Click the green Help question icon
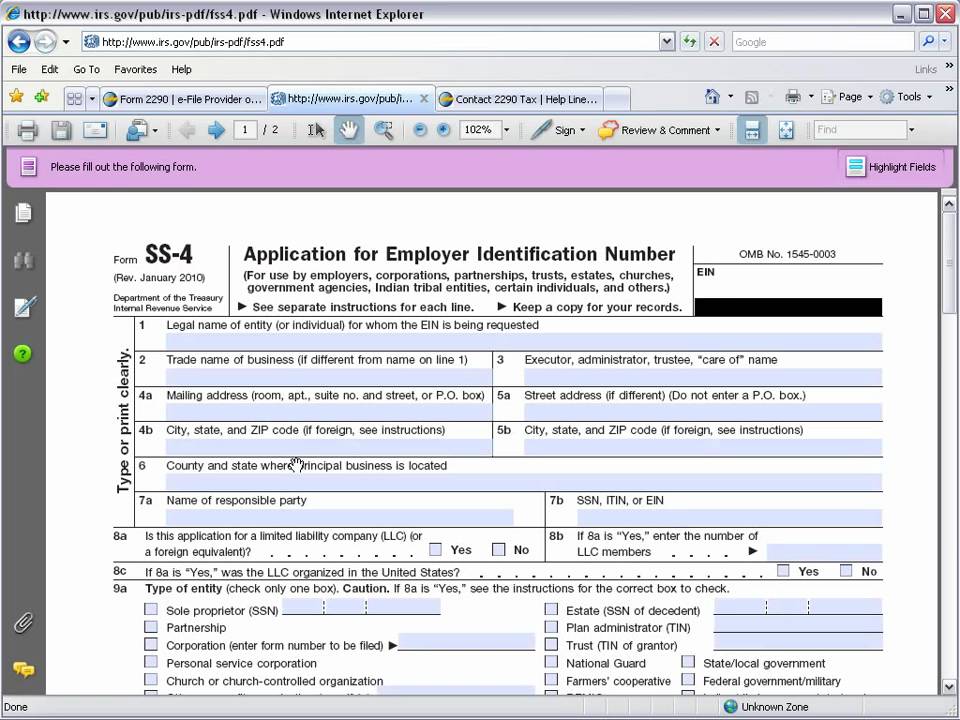Viewport: 960px width, 720px height. pyautogui.click(x=23, y=354)
